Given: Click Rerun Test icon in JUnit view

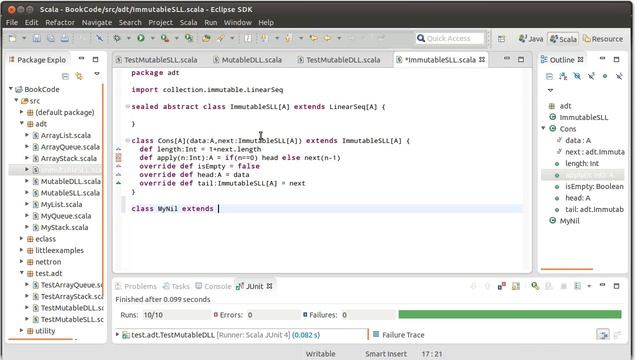Looking at the screenshot, I should tap(535, 286).
